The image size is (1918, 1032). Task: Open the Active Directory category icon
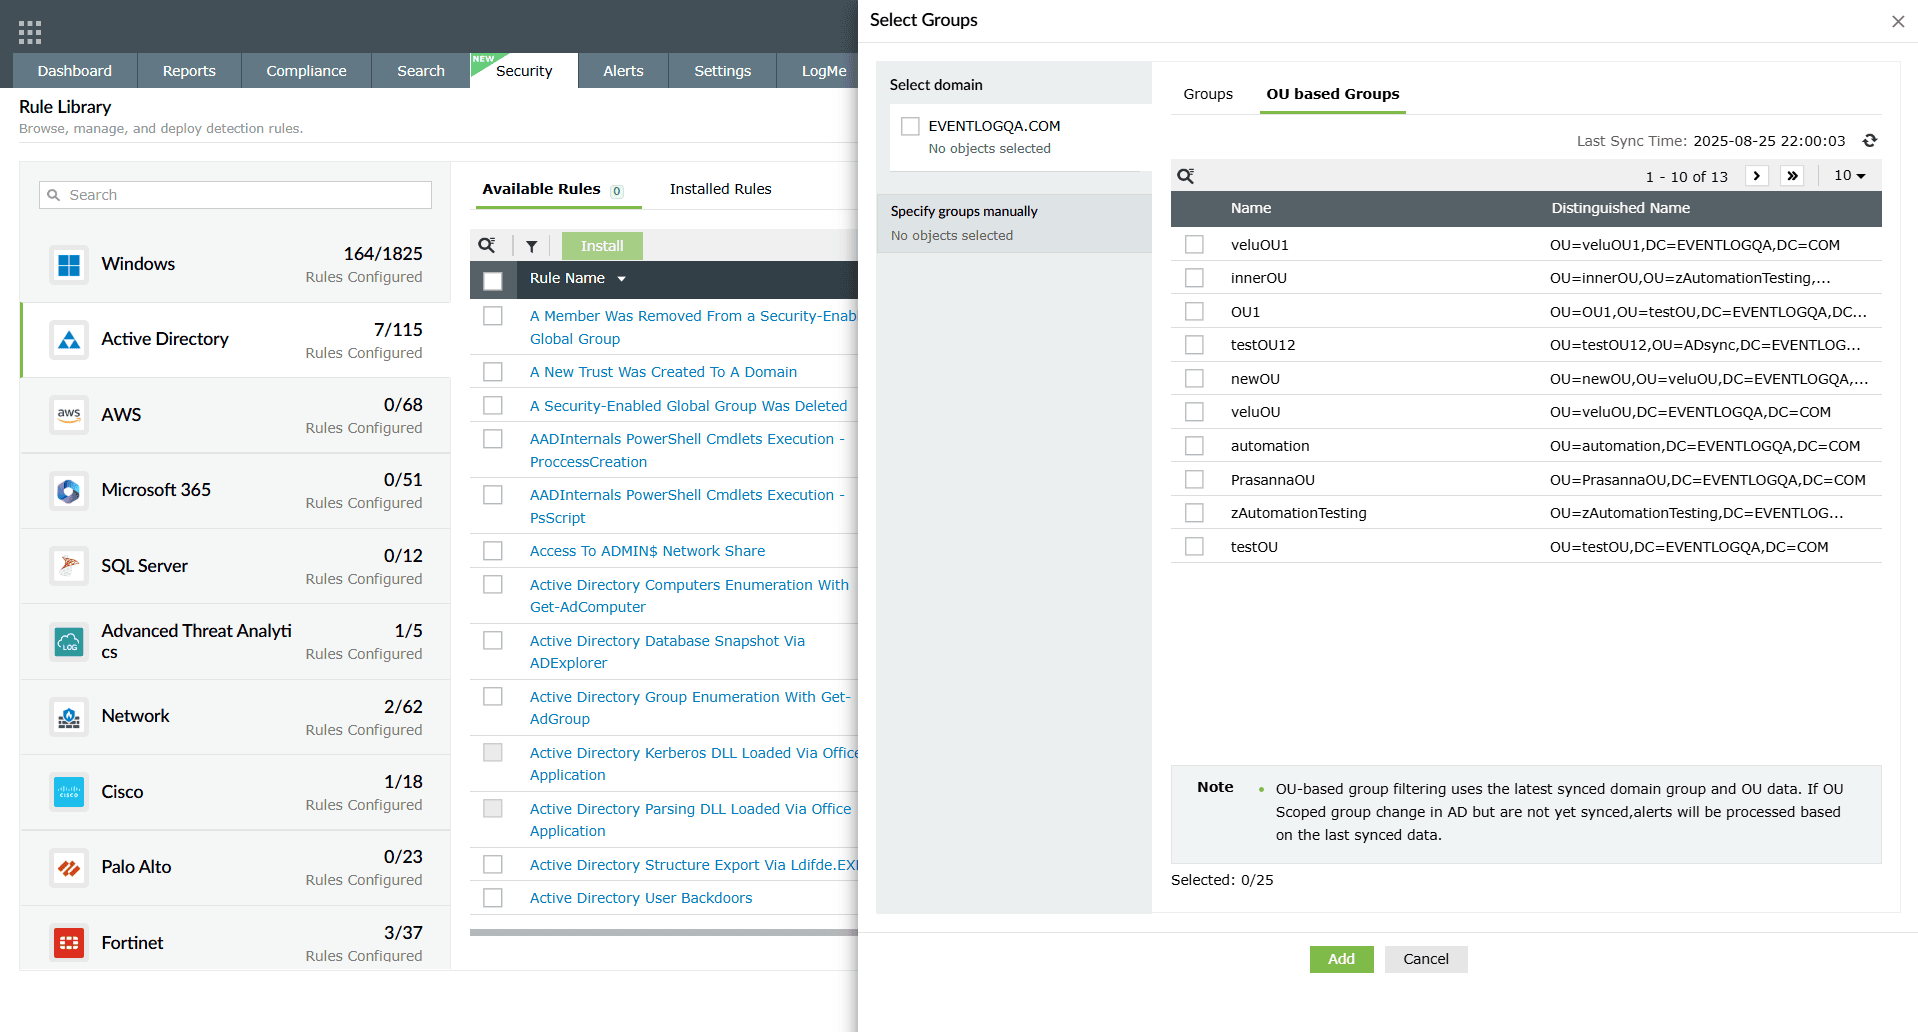point(68,340)
